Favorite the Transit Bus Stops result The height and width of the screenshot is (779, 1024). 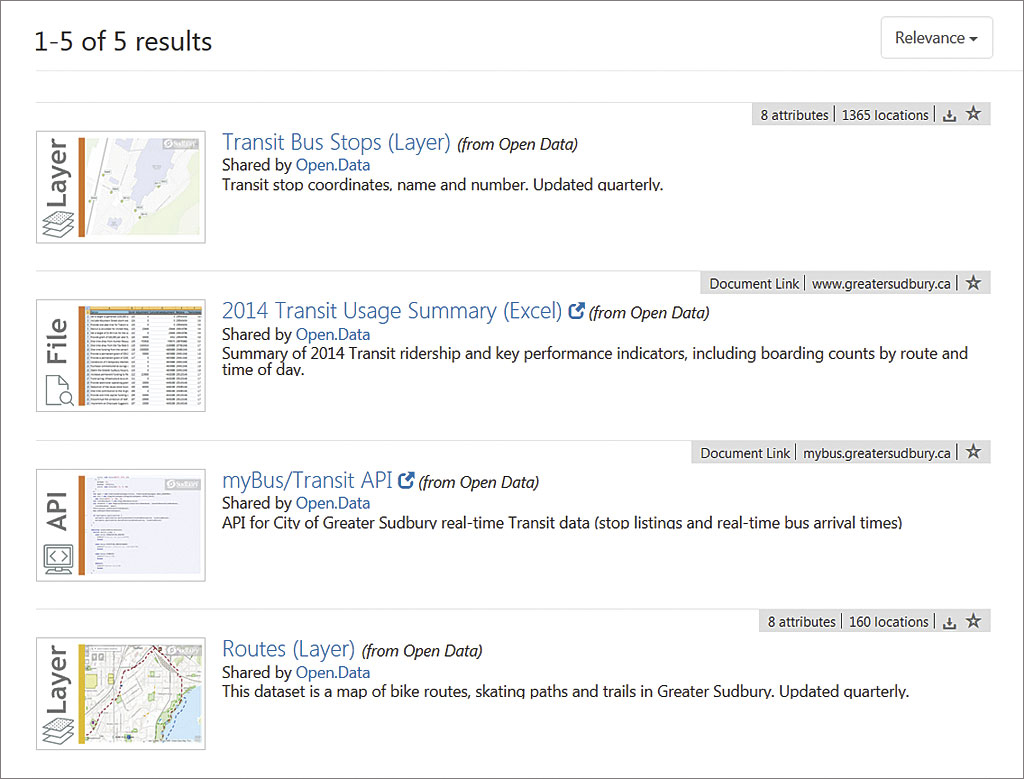point(974,114)
